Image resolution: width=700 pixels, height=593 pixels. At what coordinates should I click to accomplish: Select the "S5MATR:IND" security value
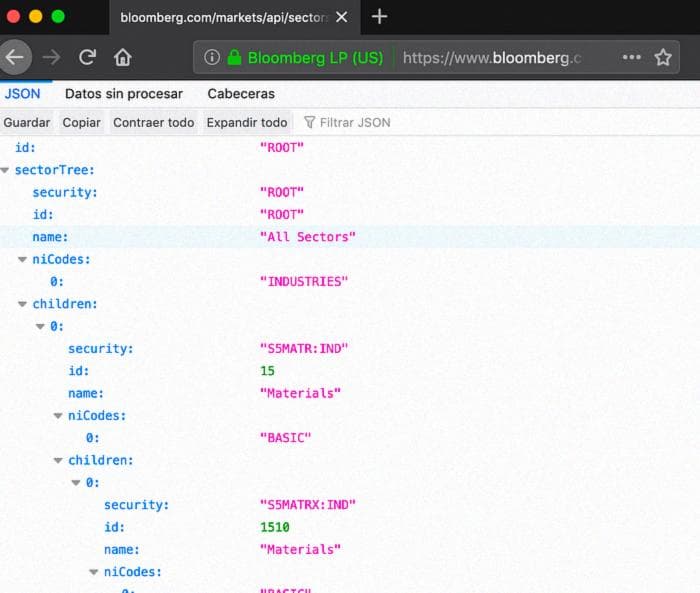[304, 348]
